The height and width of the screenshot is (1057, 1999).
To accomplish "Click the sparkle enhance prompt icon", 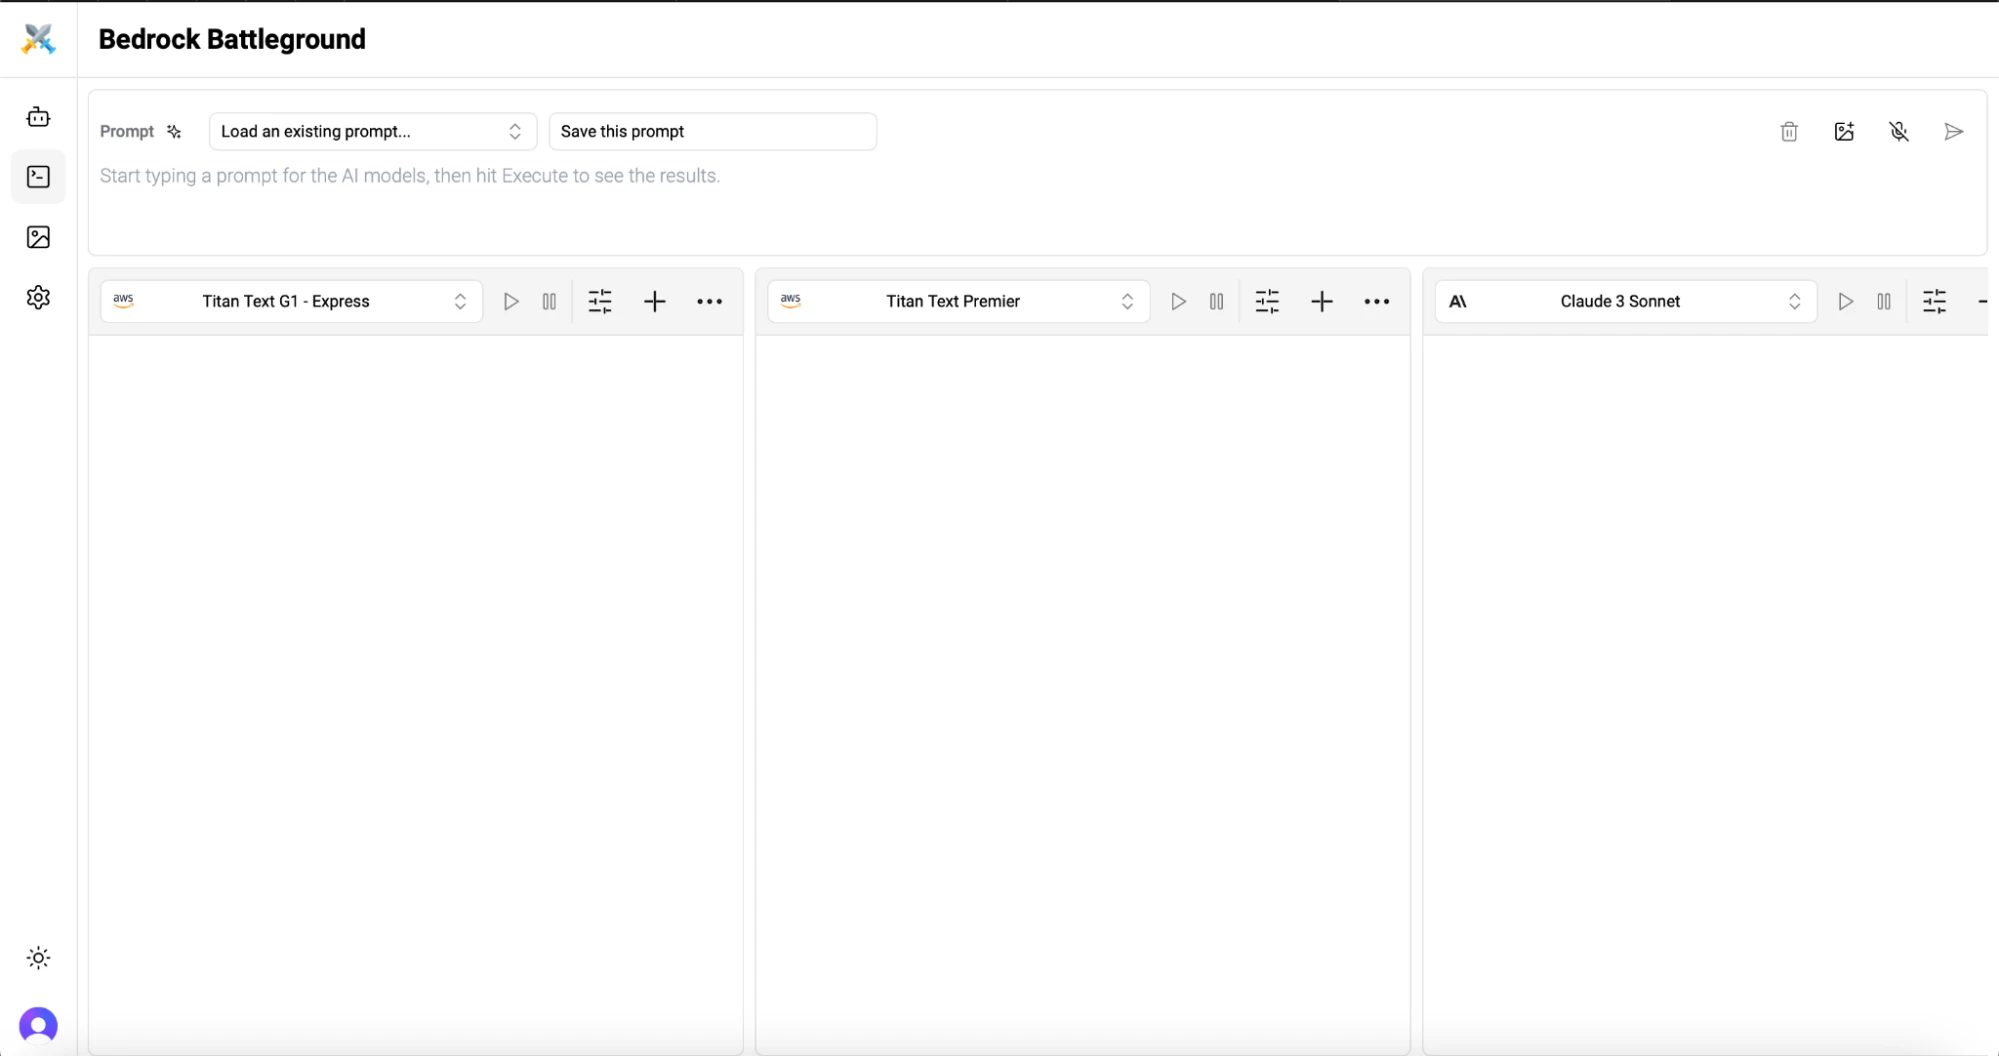I will (174, 131).
